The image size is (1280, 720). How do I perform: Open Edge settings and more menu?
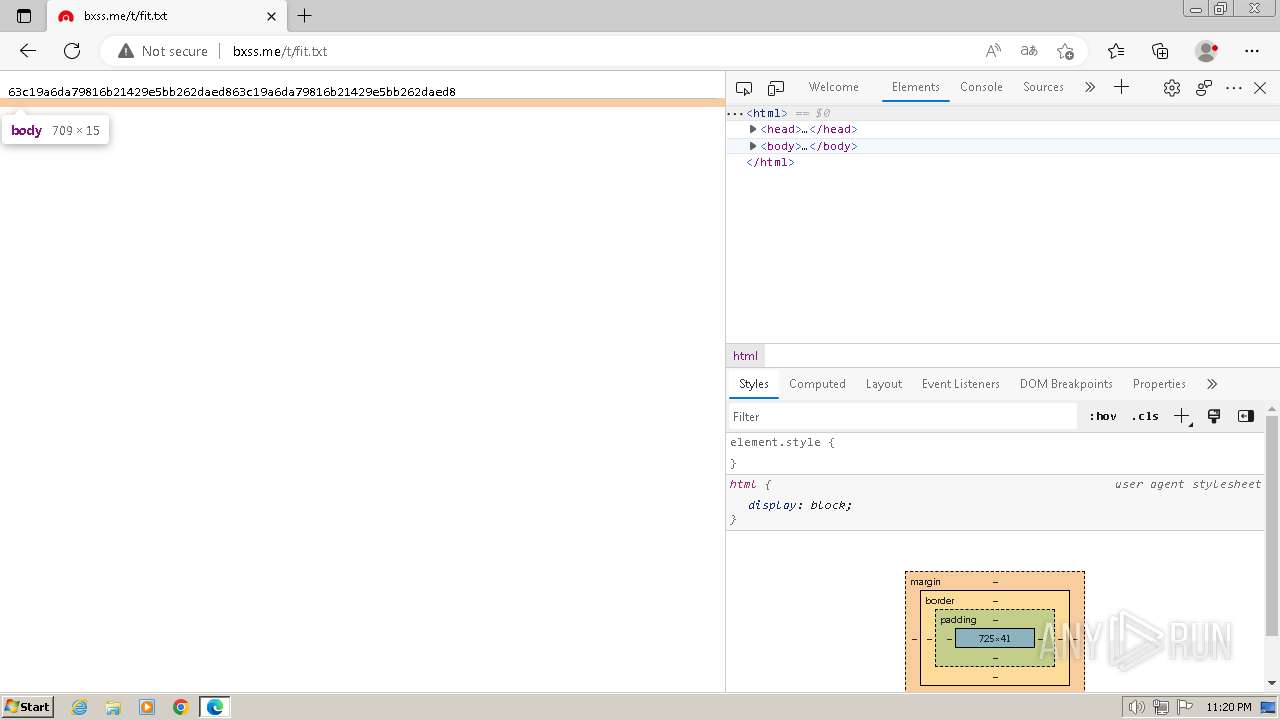click(1252, 51)
